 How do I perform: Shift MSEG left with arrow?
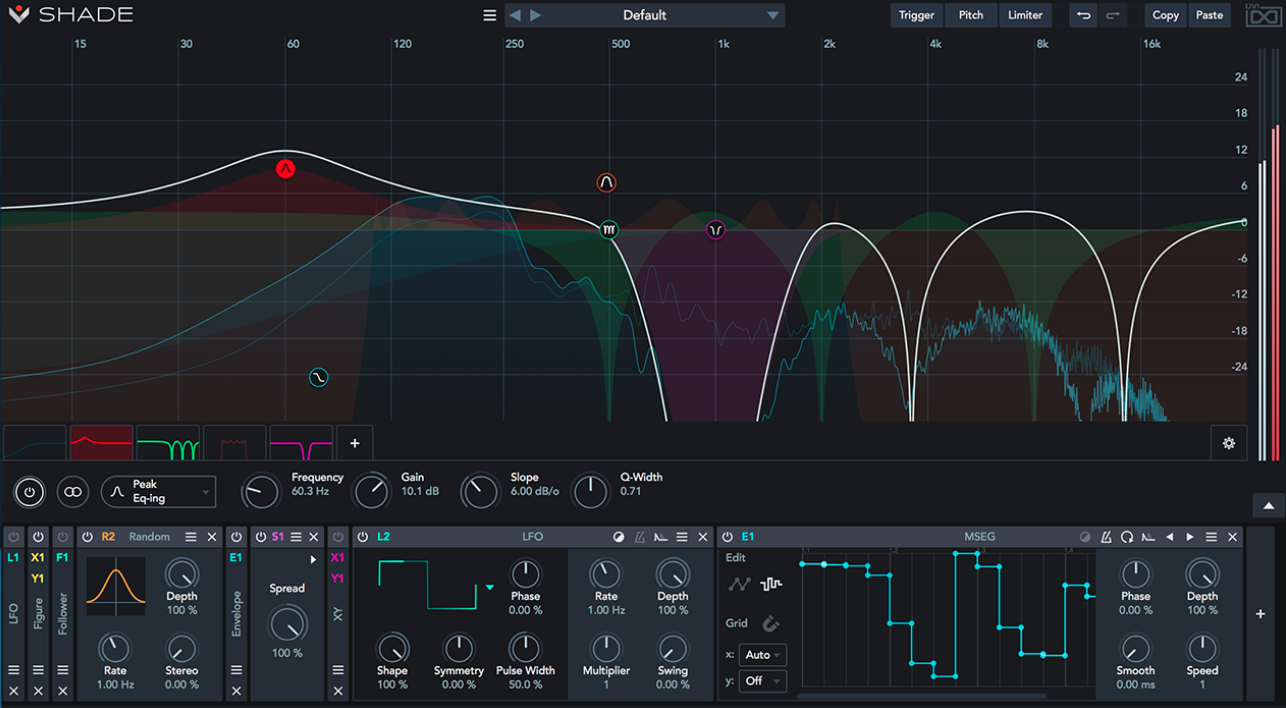[1169, 537]
